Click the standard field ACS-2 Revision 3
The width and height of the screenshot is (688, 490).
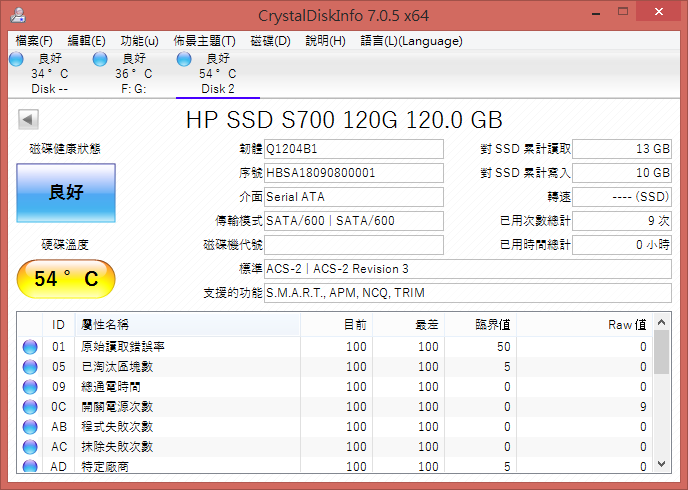[468, 269]
